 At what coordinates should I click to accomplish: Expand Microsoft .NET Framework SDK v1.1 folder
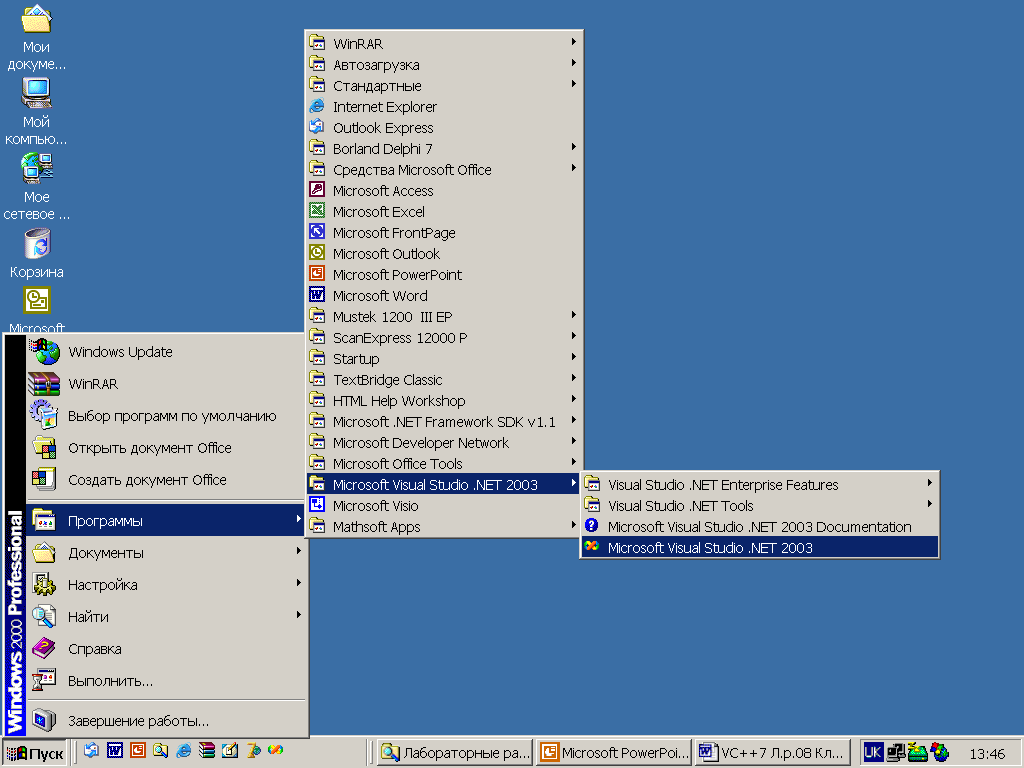coord(443,422)
